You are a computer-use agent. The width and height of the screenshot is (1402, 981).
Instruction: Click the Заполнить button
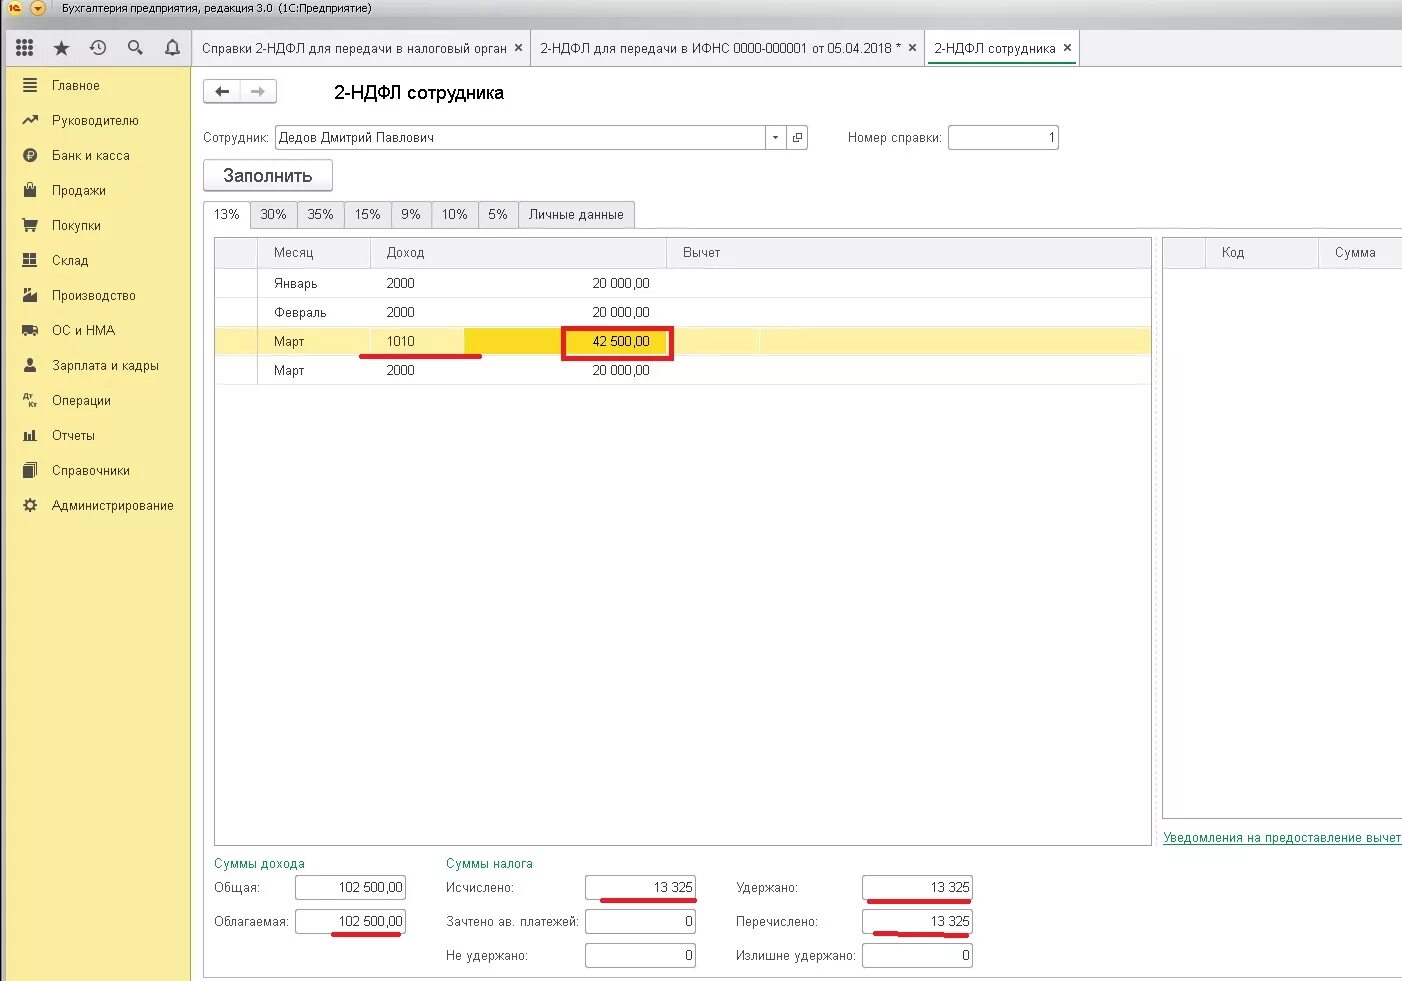point(268,176)
